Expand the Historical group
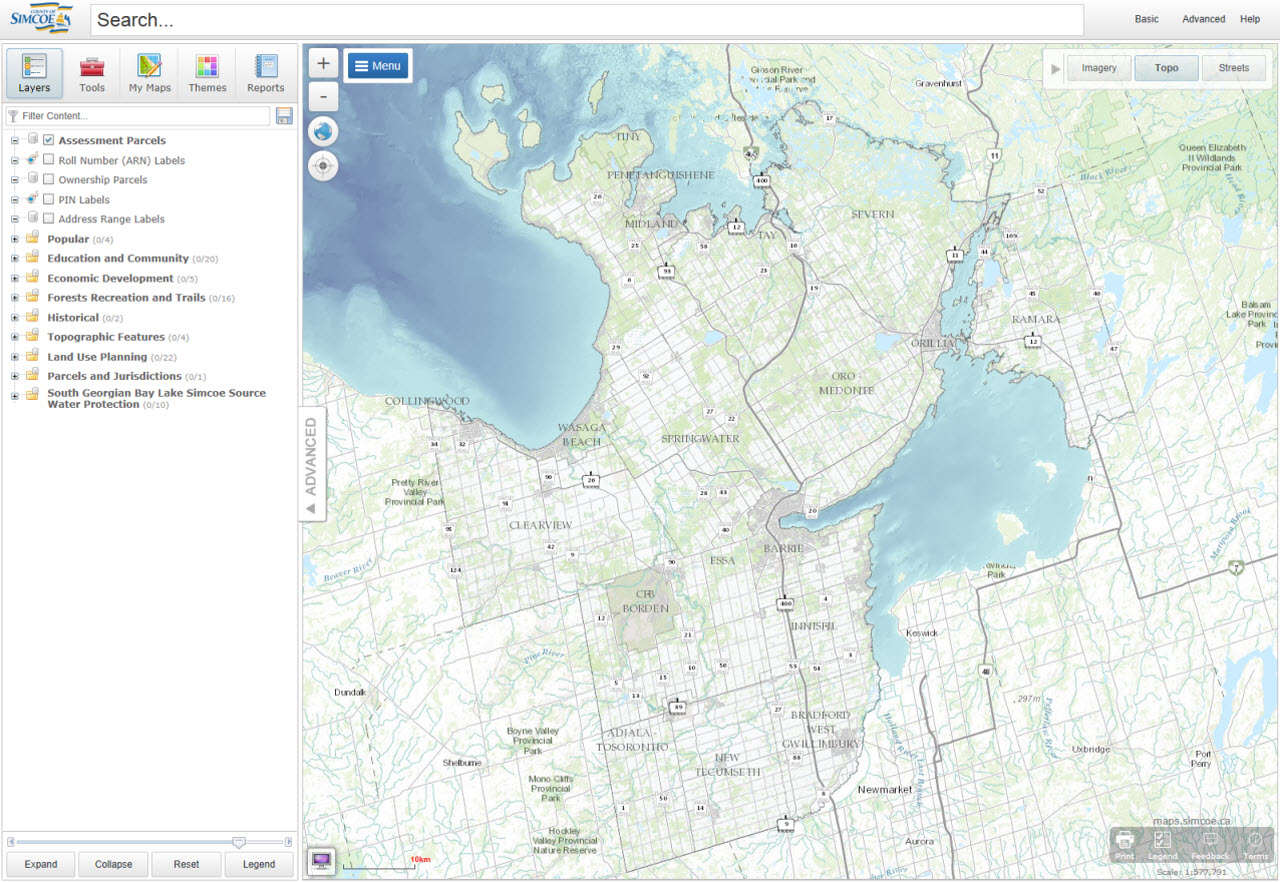Screen dimensions: 1280x882 15,317
